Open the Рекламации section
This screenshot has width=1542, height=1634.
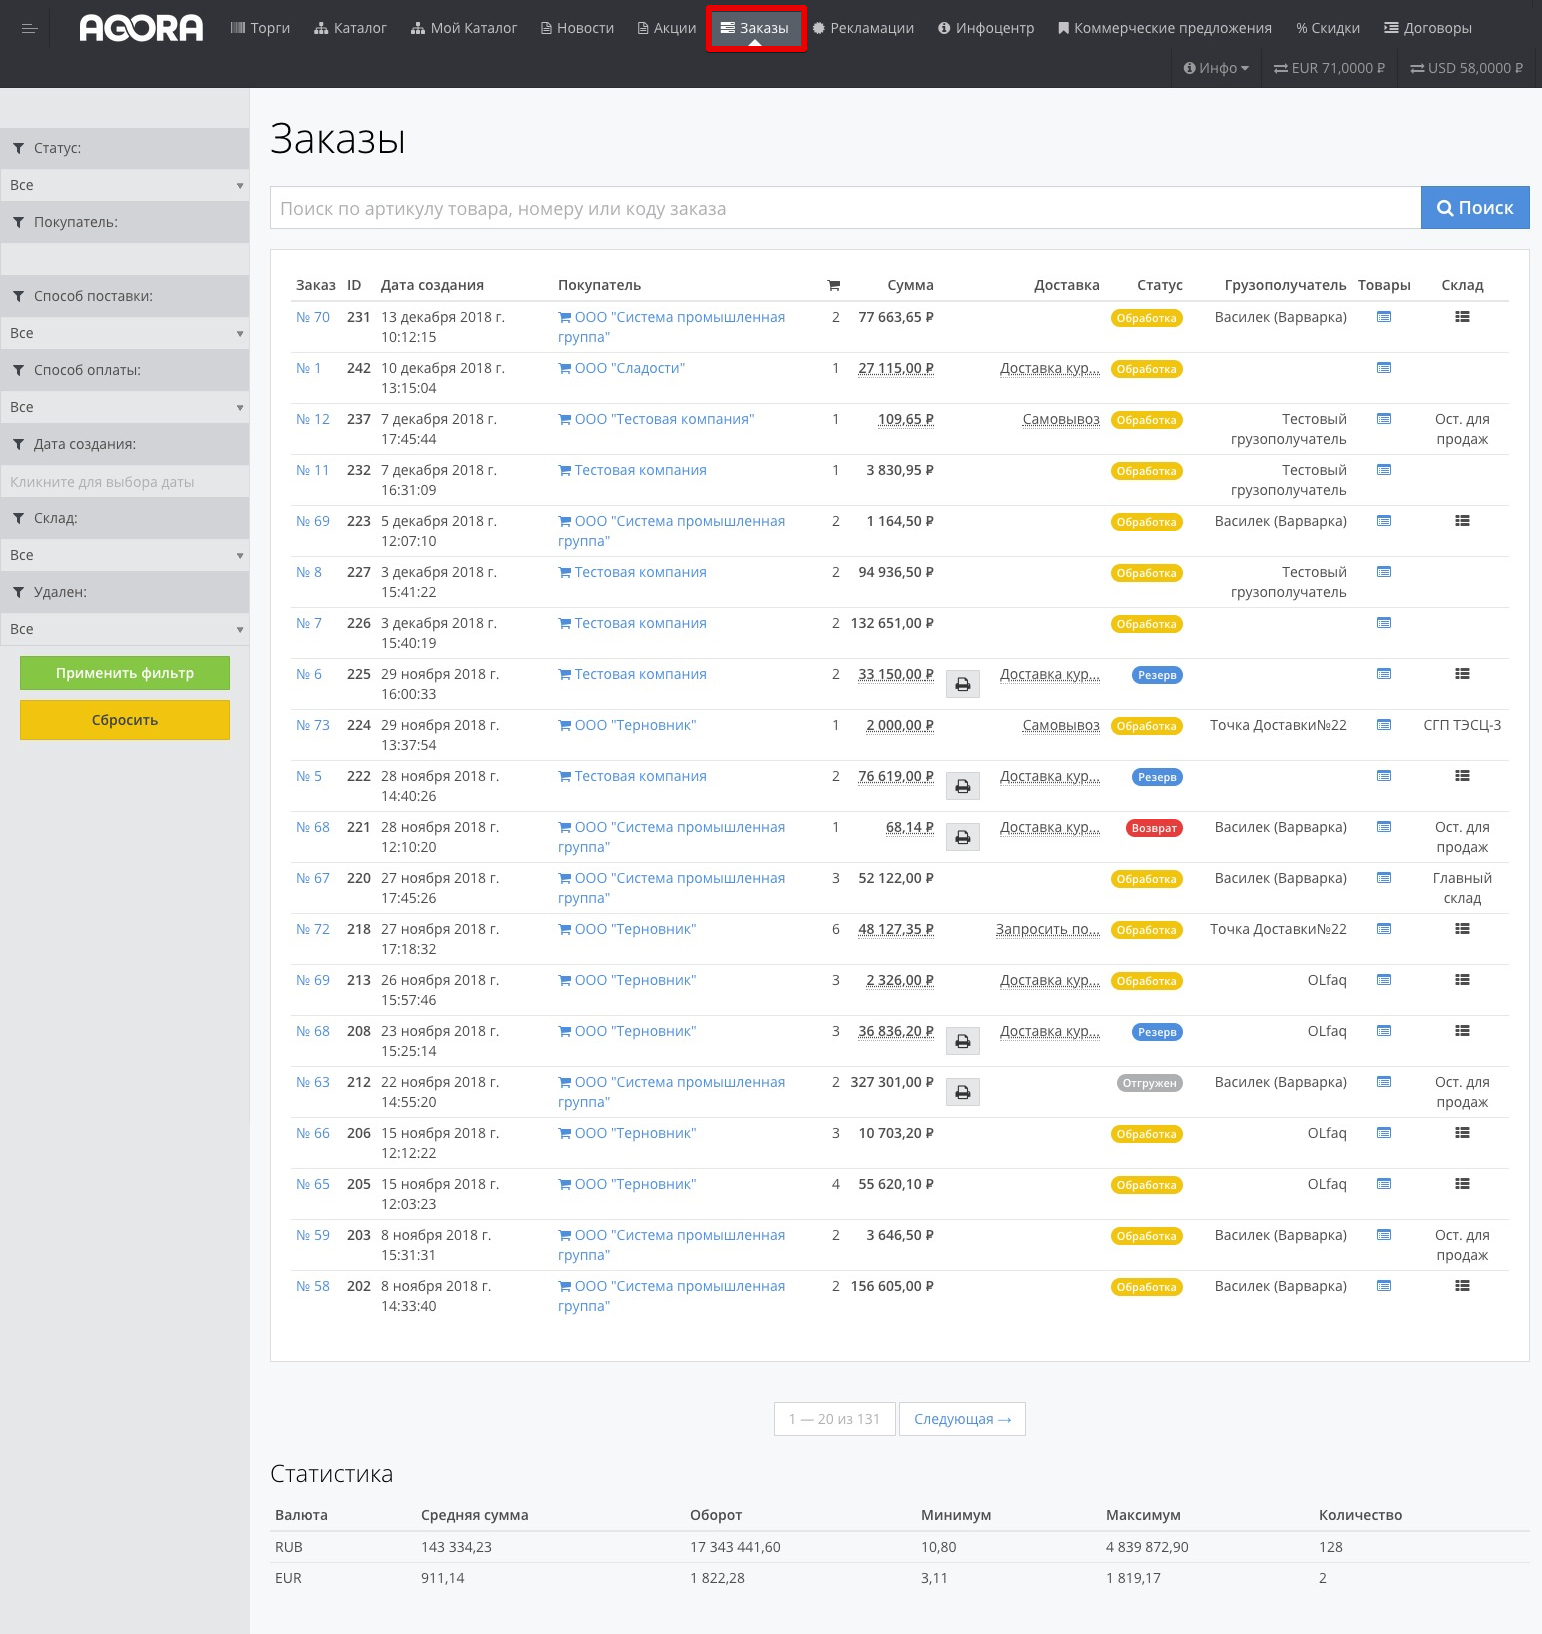(x=863, y=28)
